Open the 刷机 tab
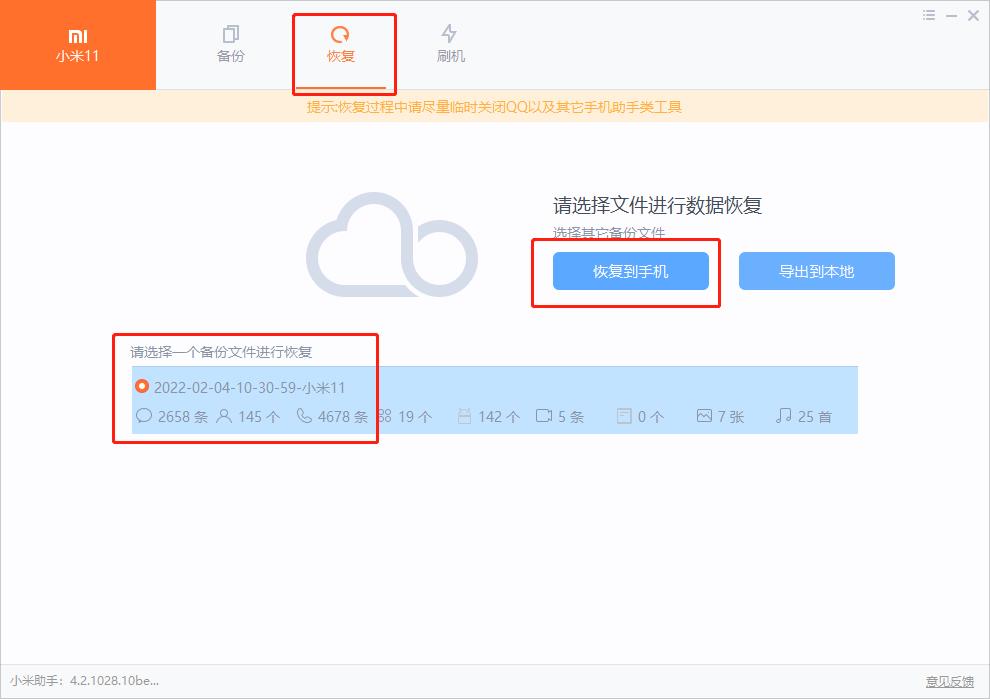The image size is (990, 699). [450, 45]
